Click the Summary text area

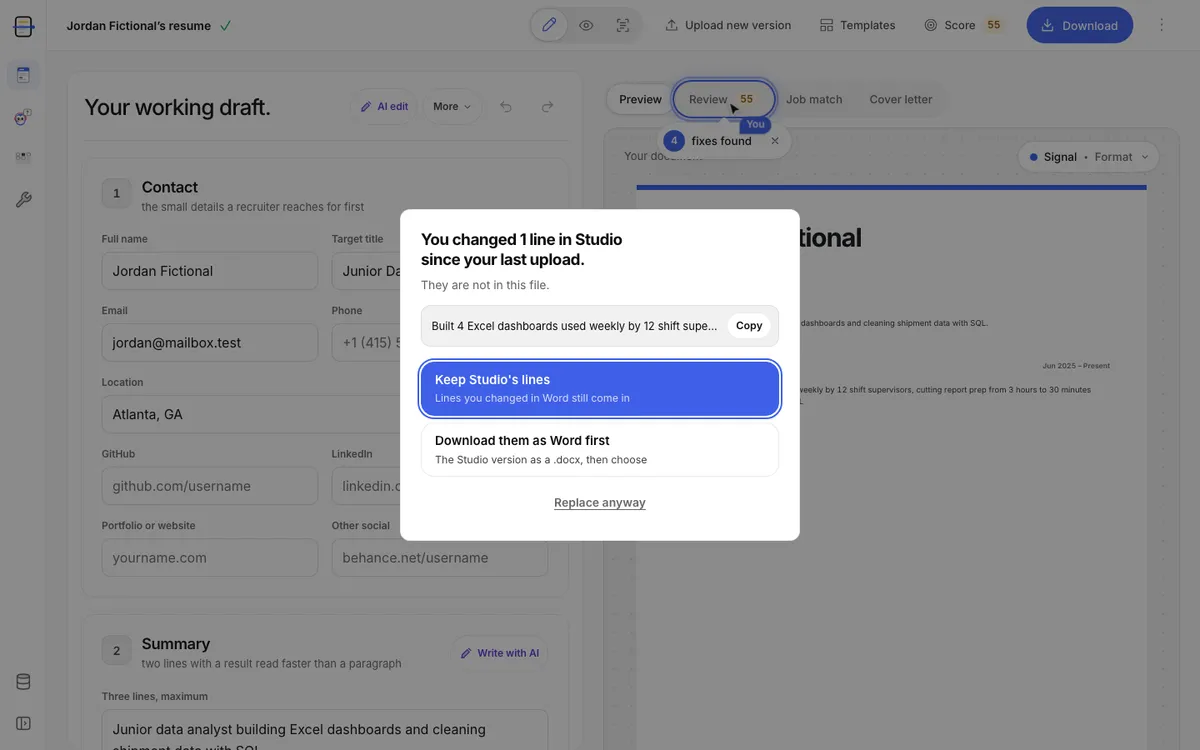pyautogui.click(x=325, y=730)
